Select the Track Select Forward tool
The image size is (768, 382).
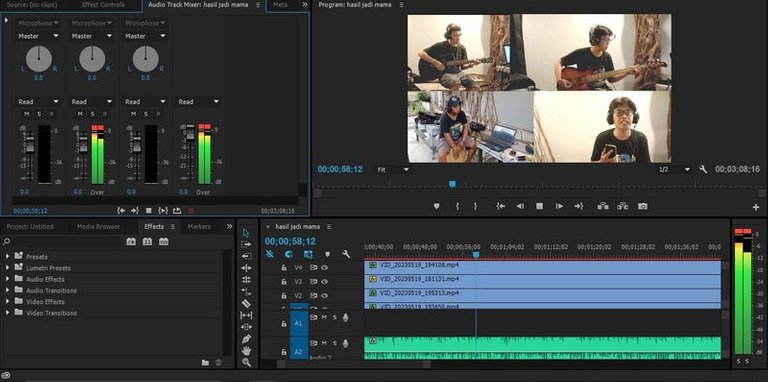tap(246, 244)
